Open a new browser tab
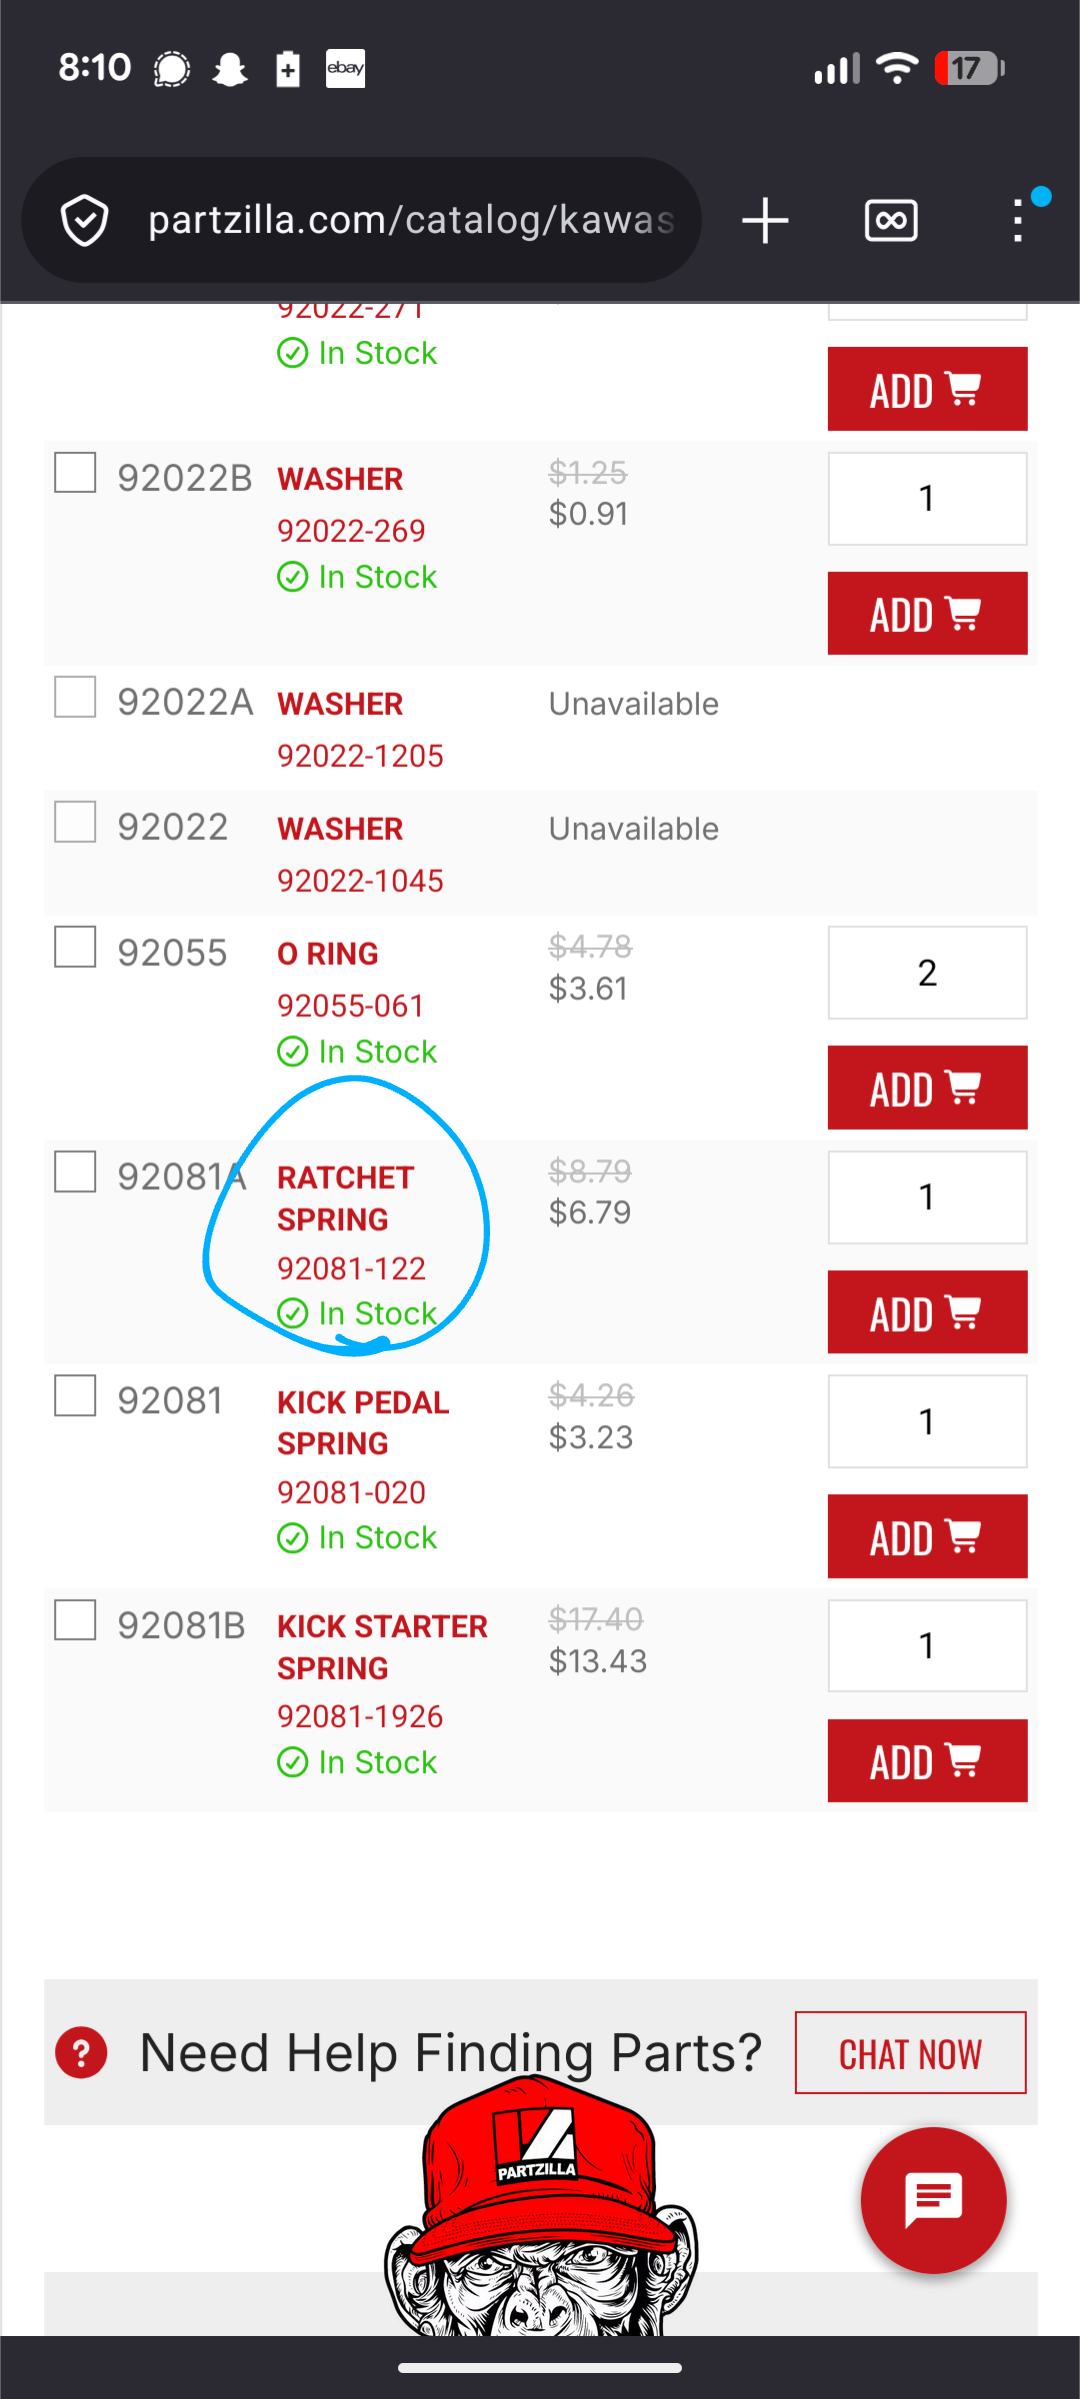Screen dimensions: 1080x2399 pos(765,220)
